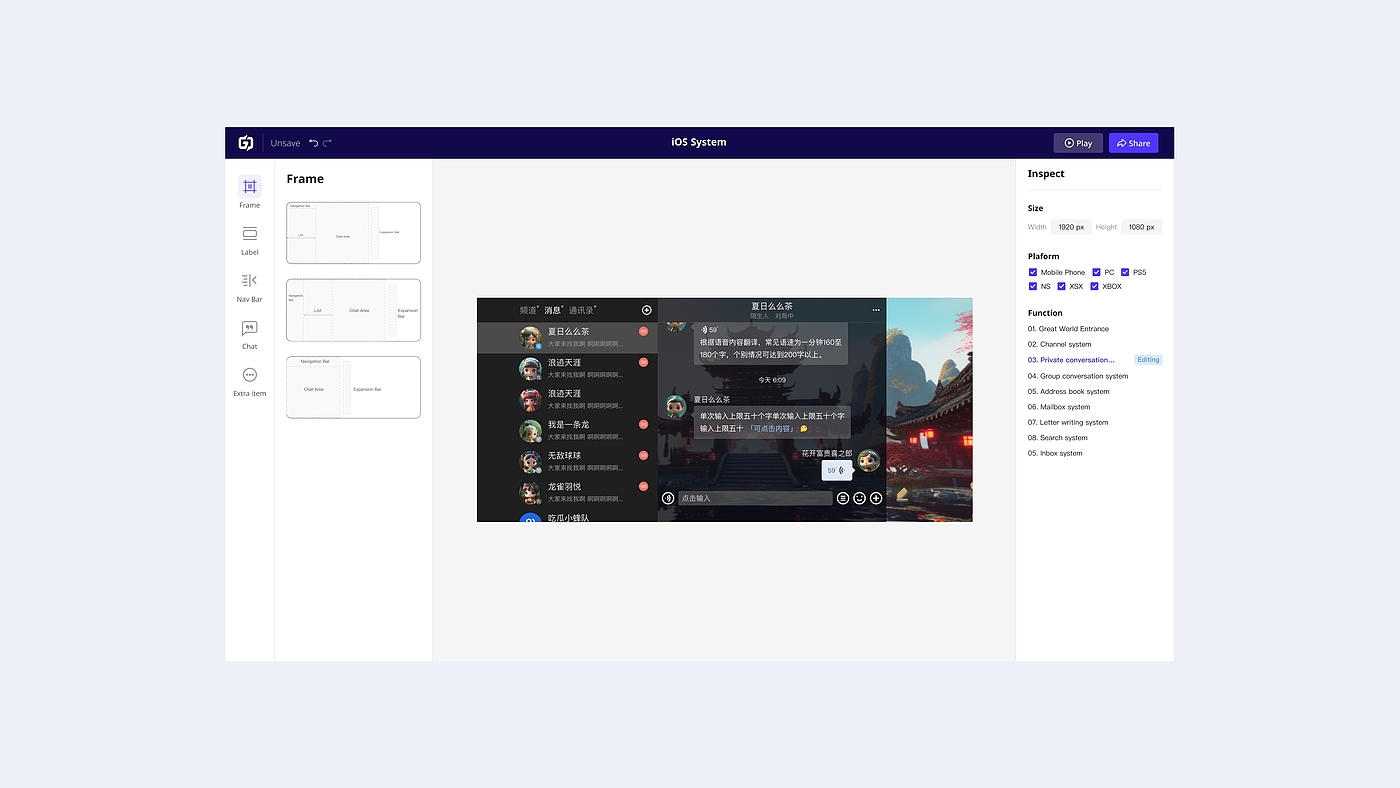Click the 夏日么么茶 title in the chat header

pyautogui.click(x=772, y=306)
